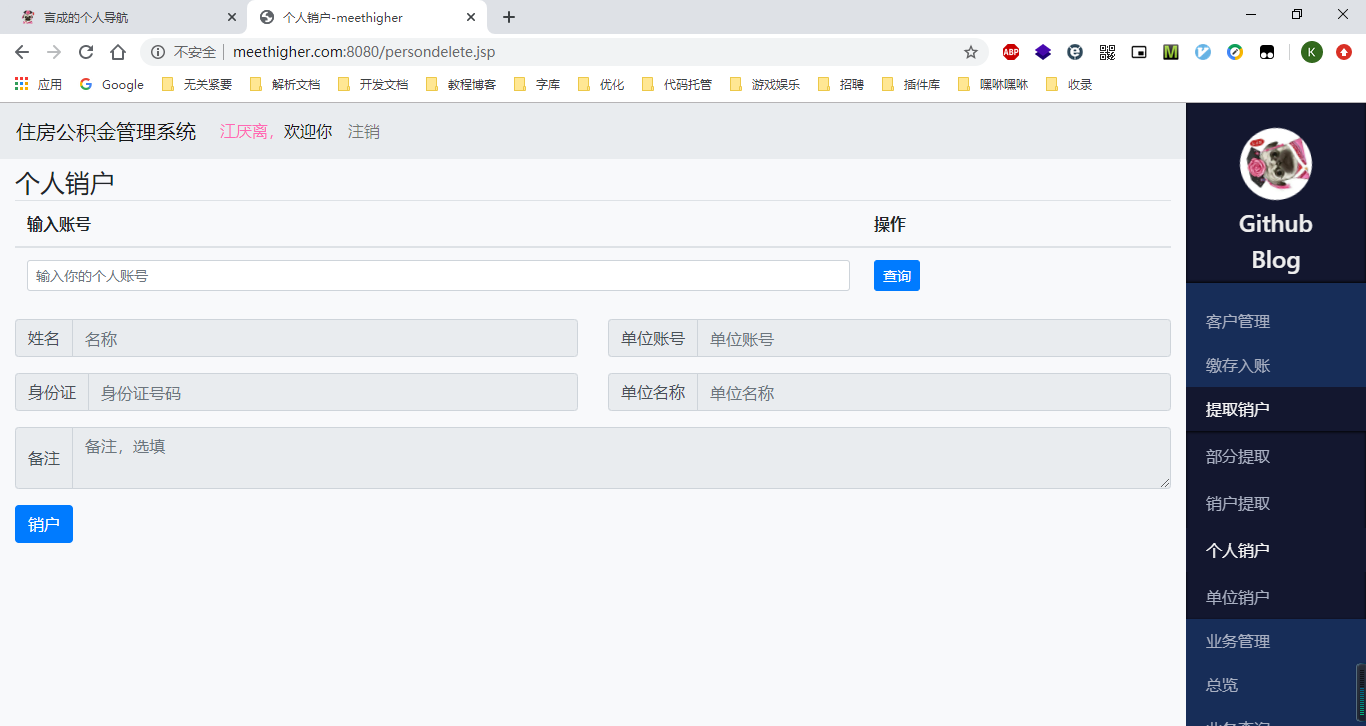Image resolution: width=1366 pixels, height=726 pixels.
Task: Click the 备注 remarks text area
Action: [622, 458]
